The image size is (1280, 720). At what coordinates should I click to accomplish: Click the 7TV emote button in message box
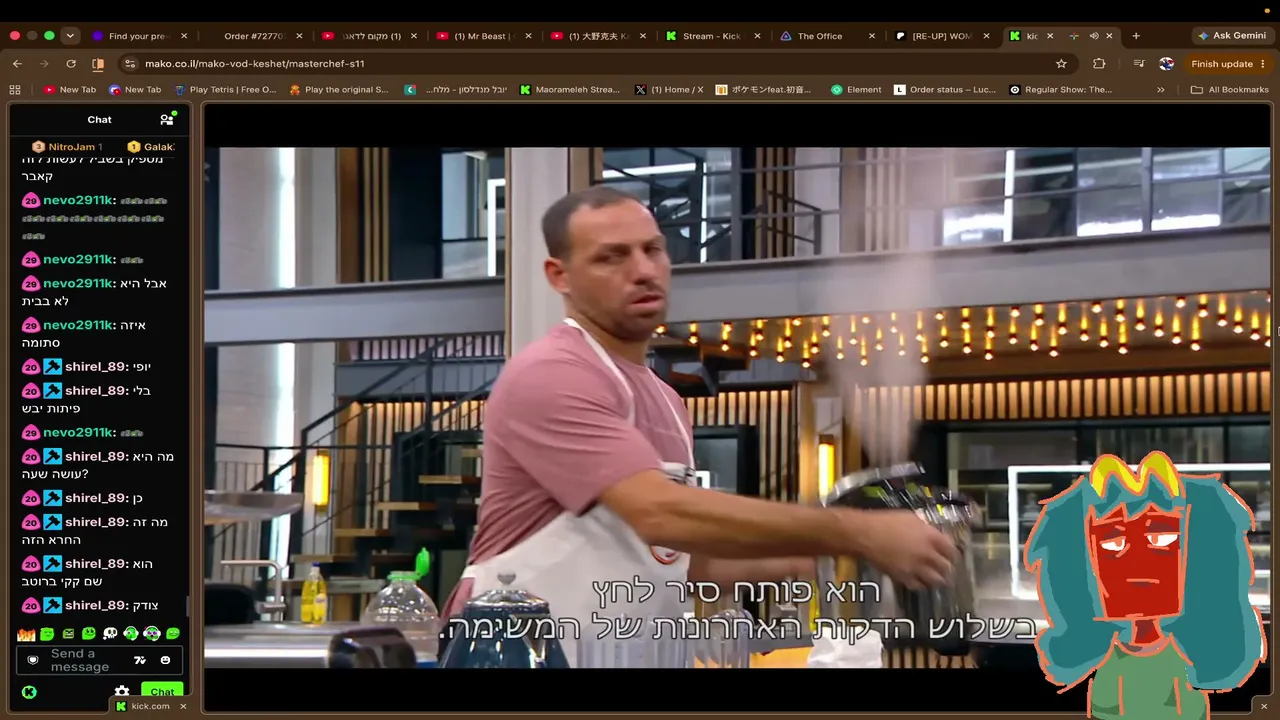pos(140,660)
